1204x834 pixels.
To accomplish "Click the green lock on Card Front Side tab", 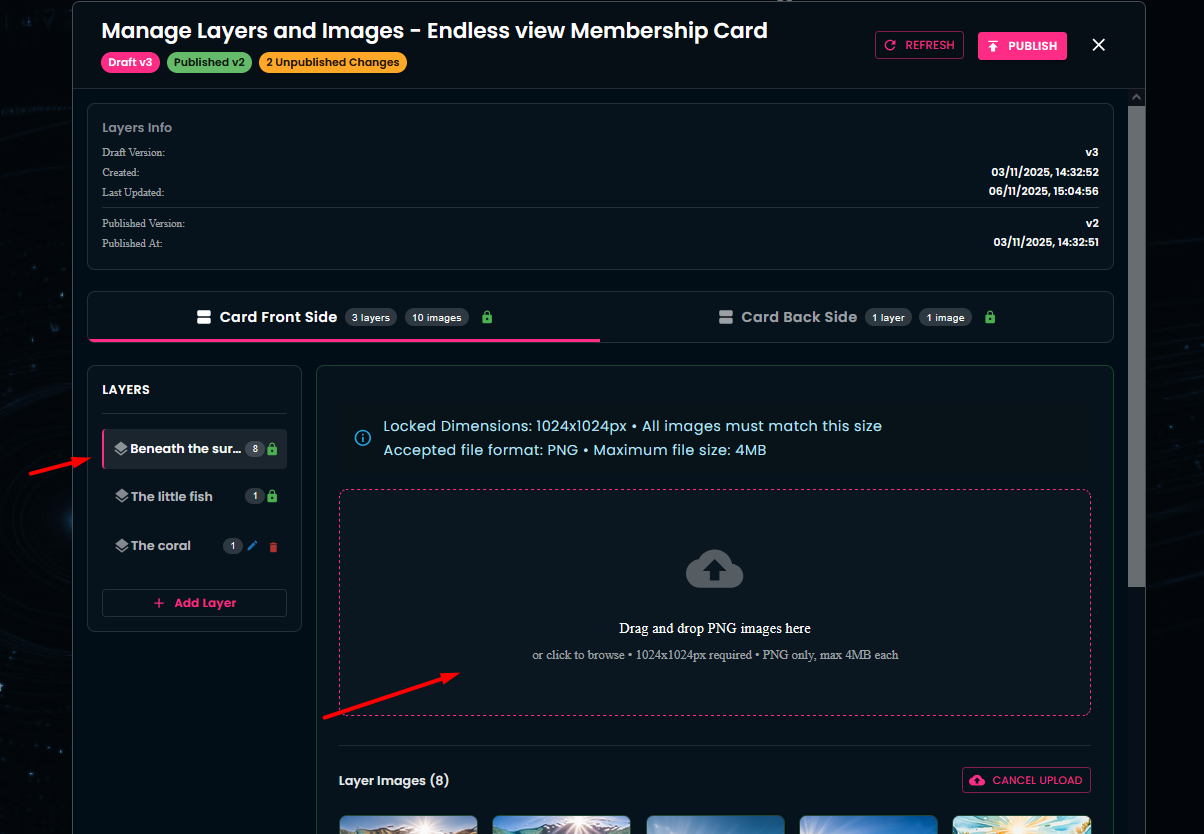I will pyautogui.click(x=487, y=317).
